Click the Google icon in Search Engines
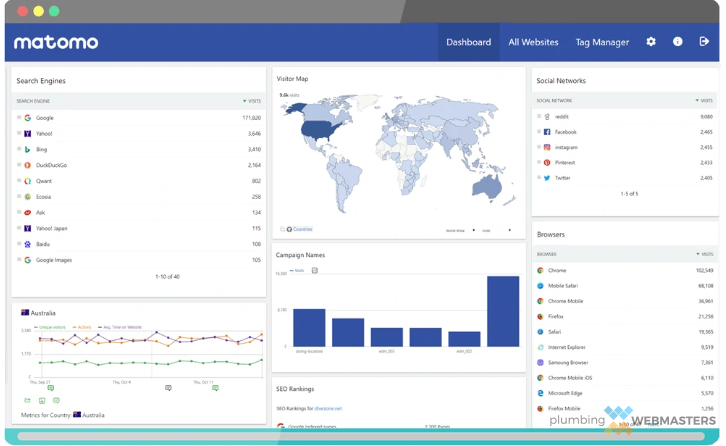 tap(28, 118)
